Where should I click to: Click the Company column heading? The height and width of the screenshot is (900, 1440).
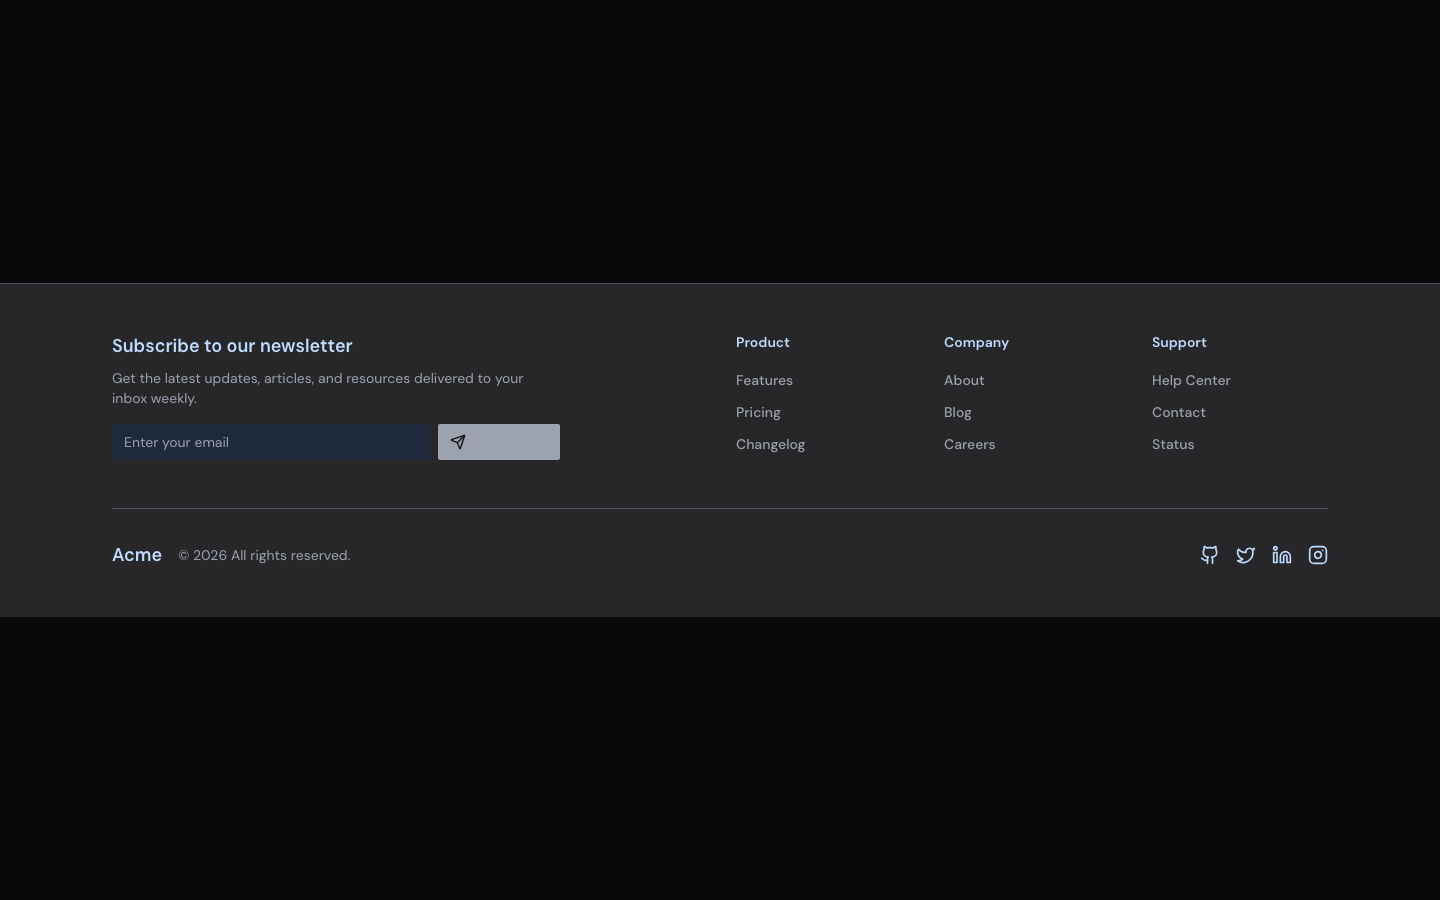click(976, 342)
